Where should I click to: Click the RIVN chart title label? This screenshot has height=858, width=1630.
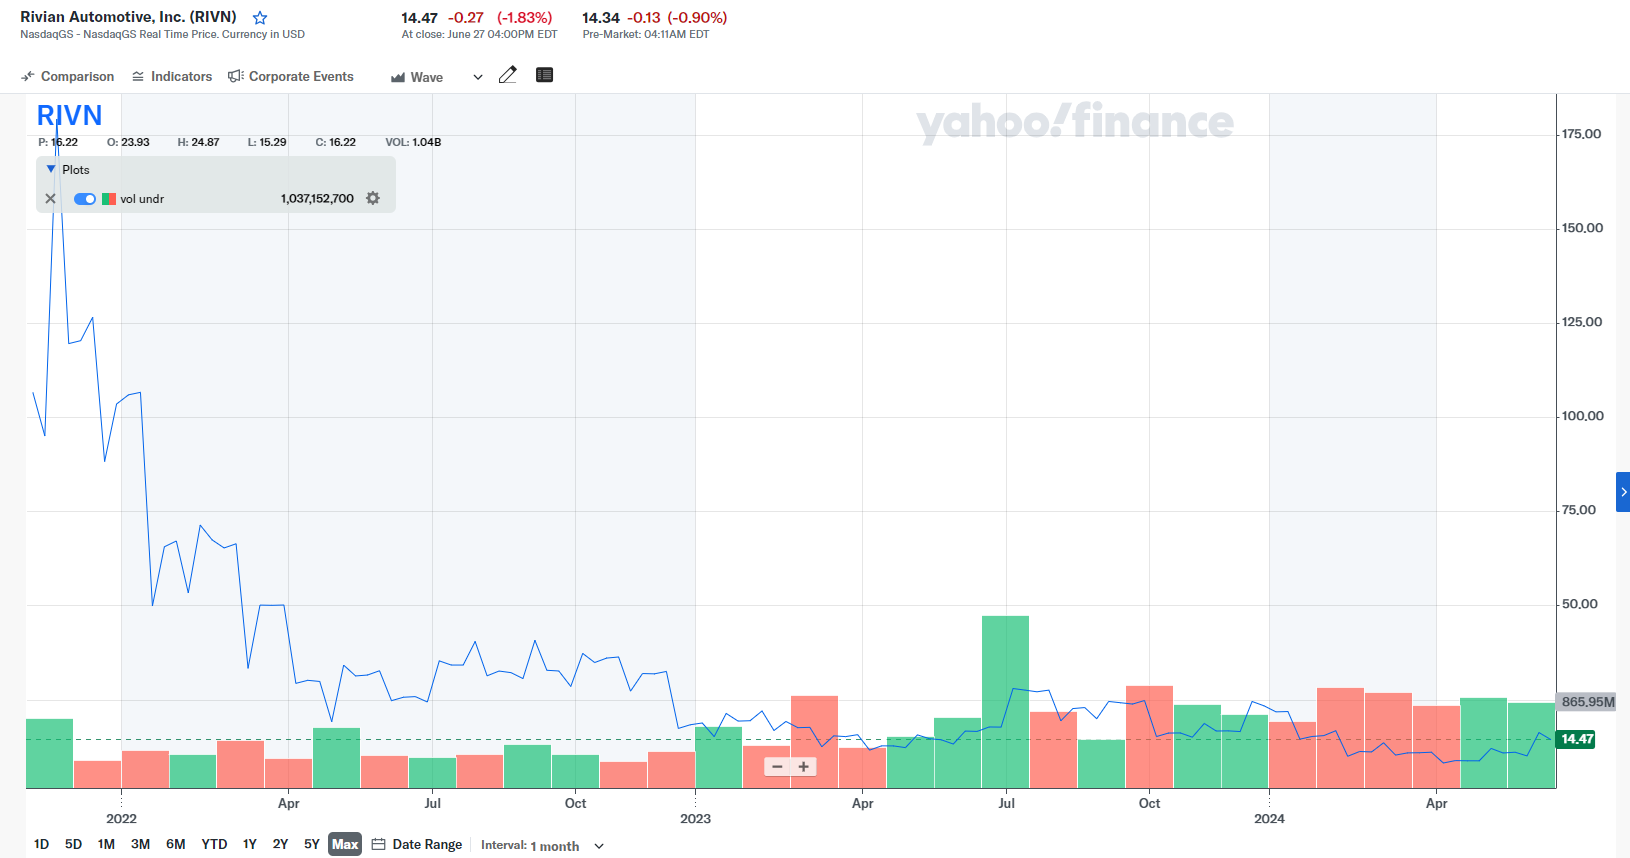click(x=69, y=116)
